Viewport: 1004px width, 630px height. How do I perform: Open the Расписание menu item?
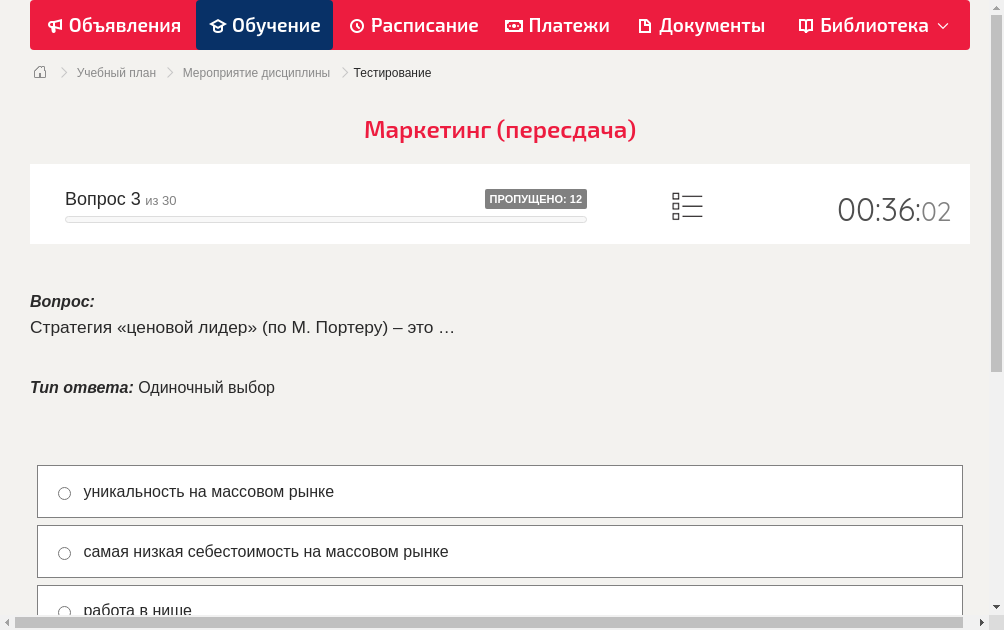point(413,25)
